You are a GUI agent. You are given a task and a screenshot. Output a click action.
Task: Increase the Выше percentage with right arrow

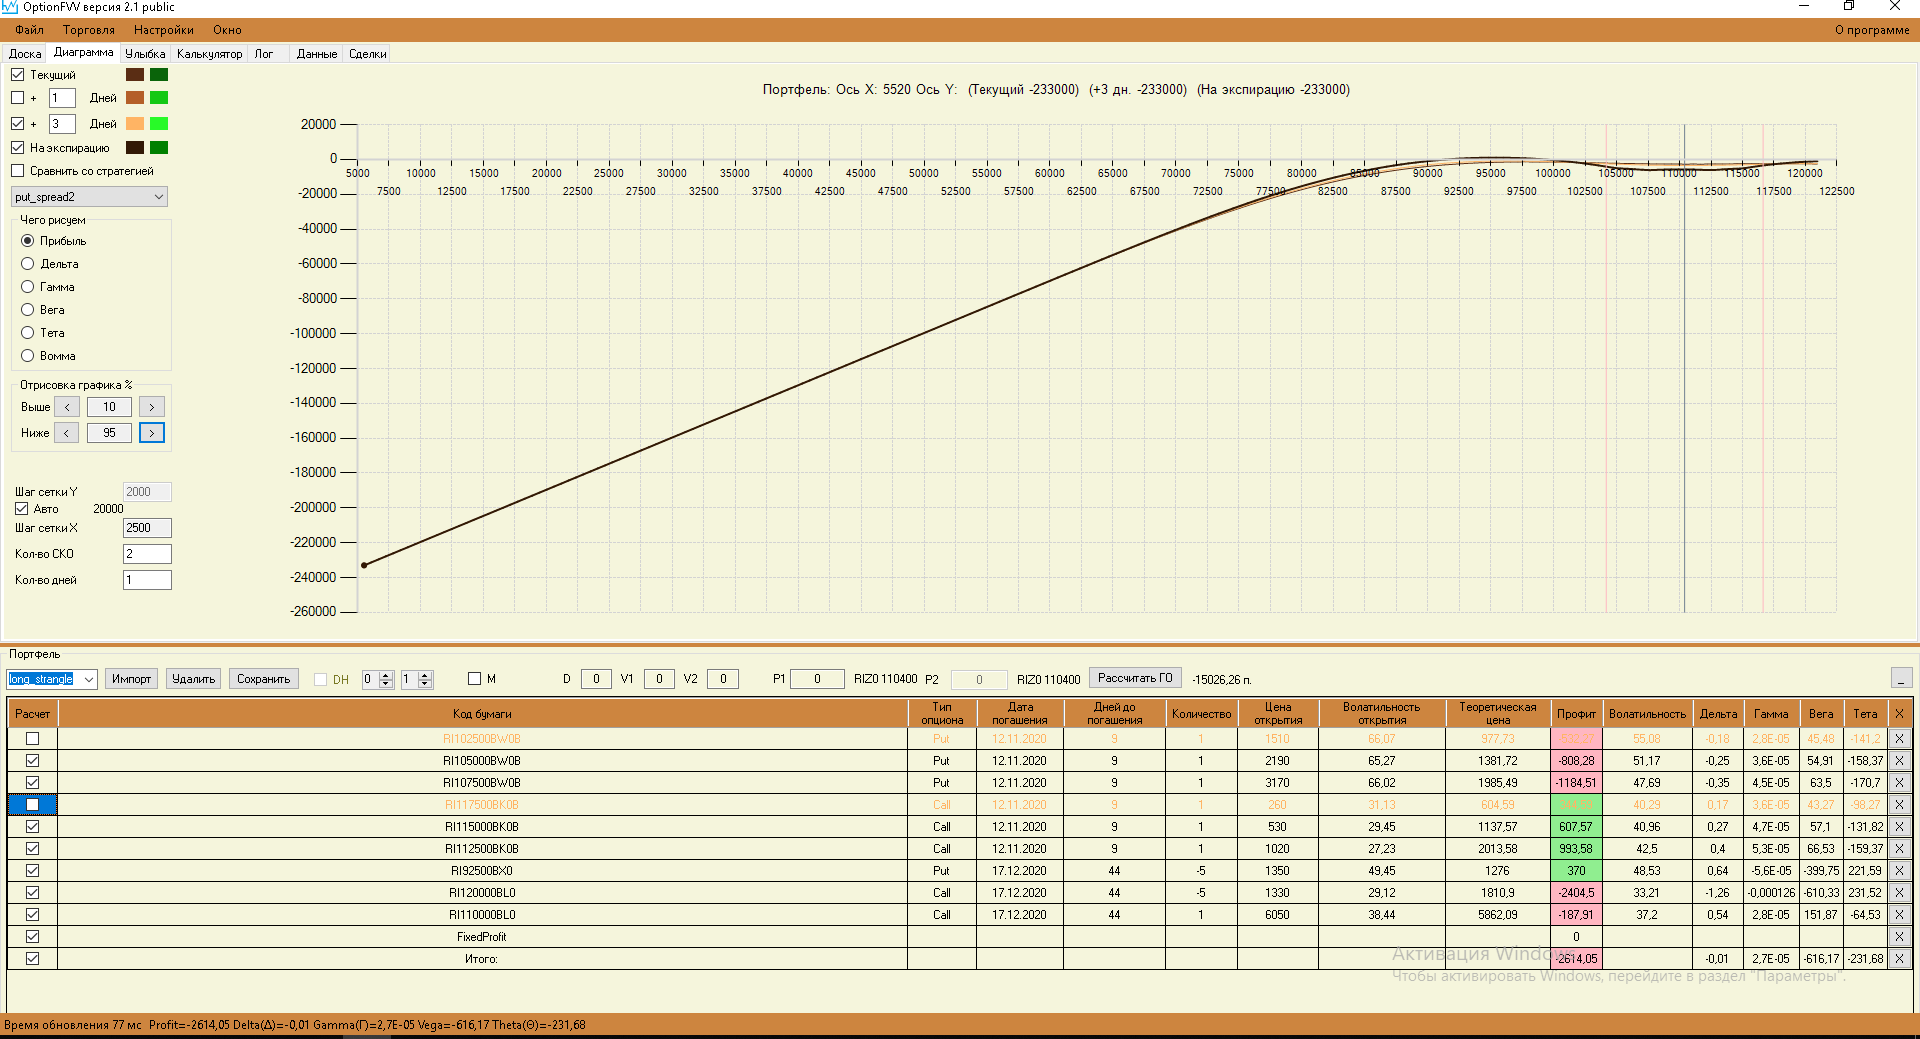(152, 407)
